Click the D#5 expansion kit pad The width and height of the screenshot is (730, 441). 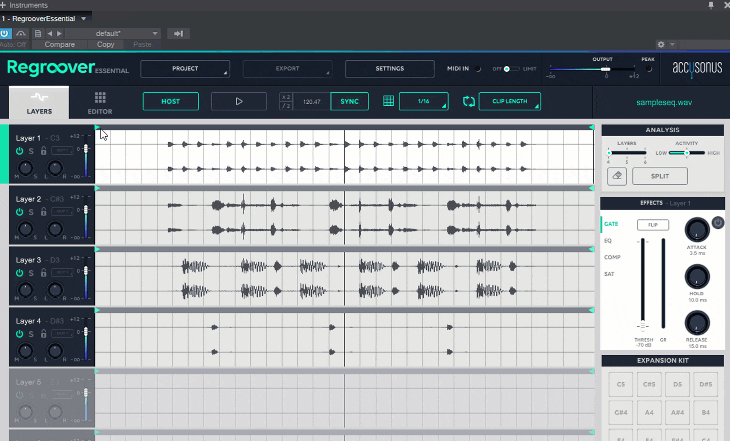pos(705,385)
